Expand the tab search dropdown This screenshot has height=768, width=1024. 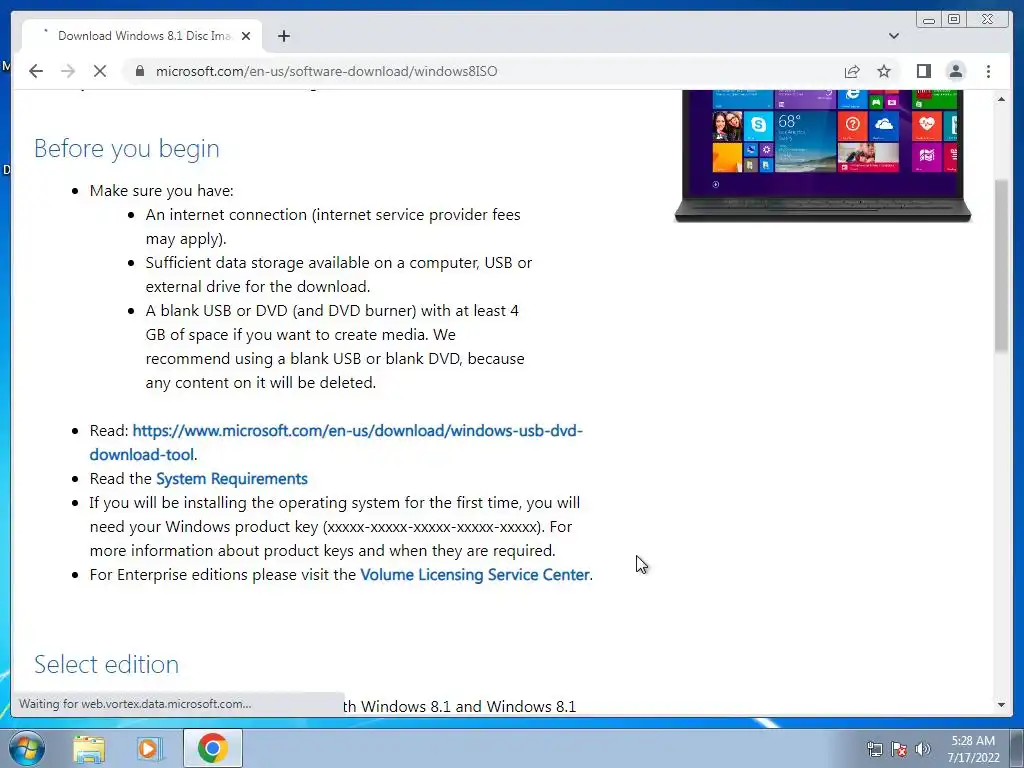[x=893, y=36]
